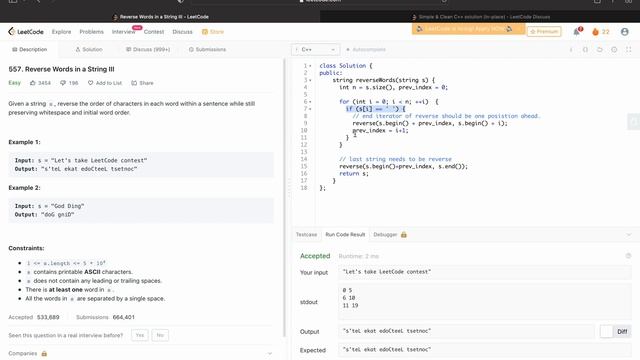
Task: Open the C++ language dropdown
Action: click(316, 49)
